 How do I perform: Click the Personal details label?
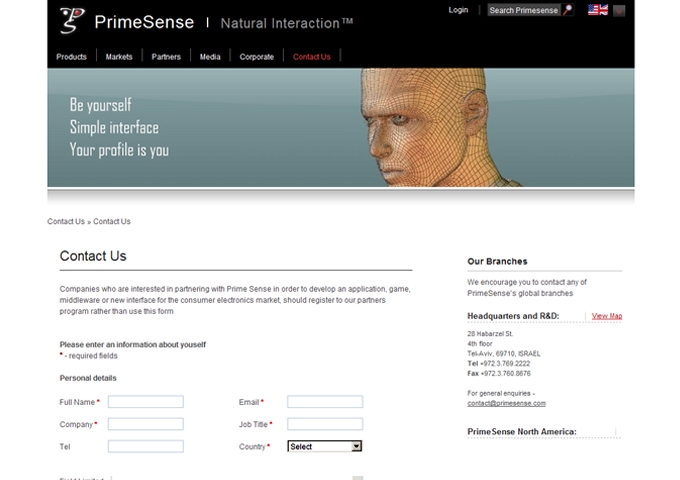(88, 378)
